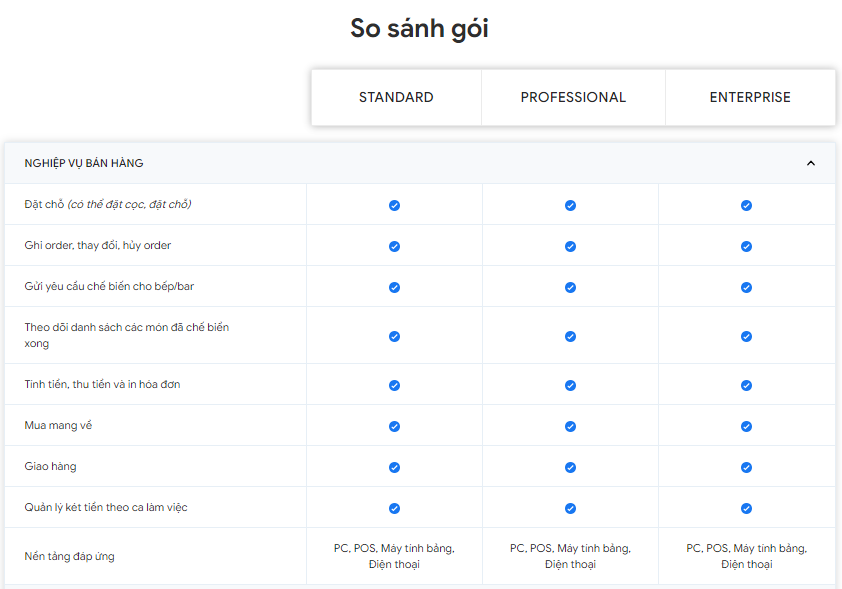Click Standard checkmark for Mua mang về row
Screen dimensions: 842x589
coord(394,426)
